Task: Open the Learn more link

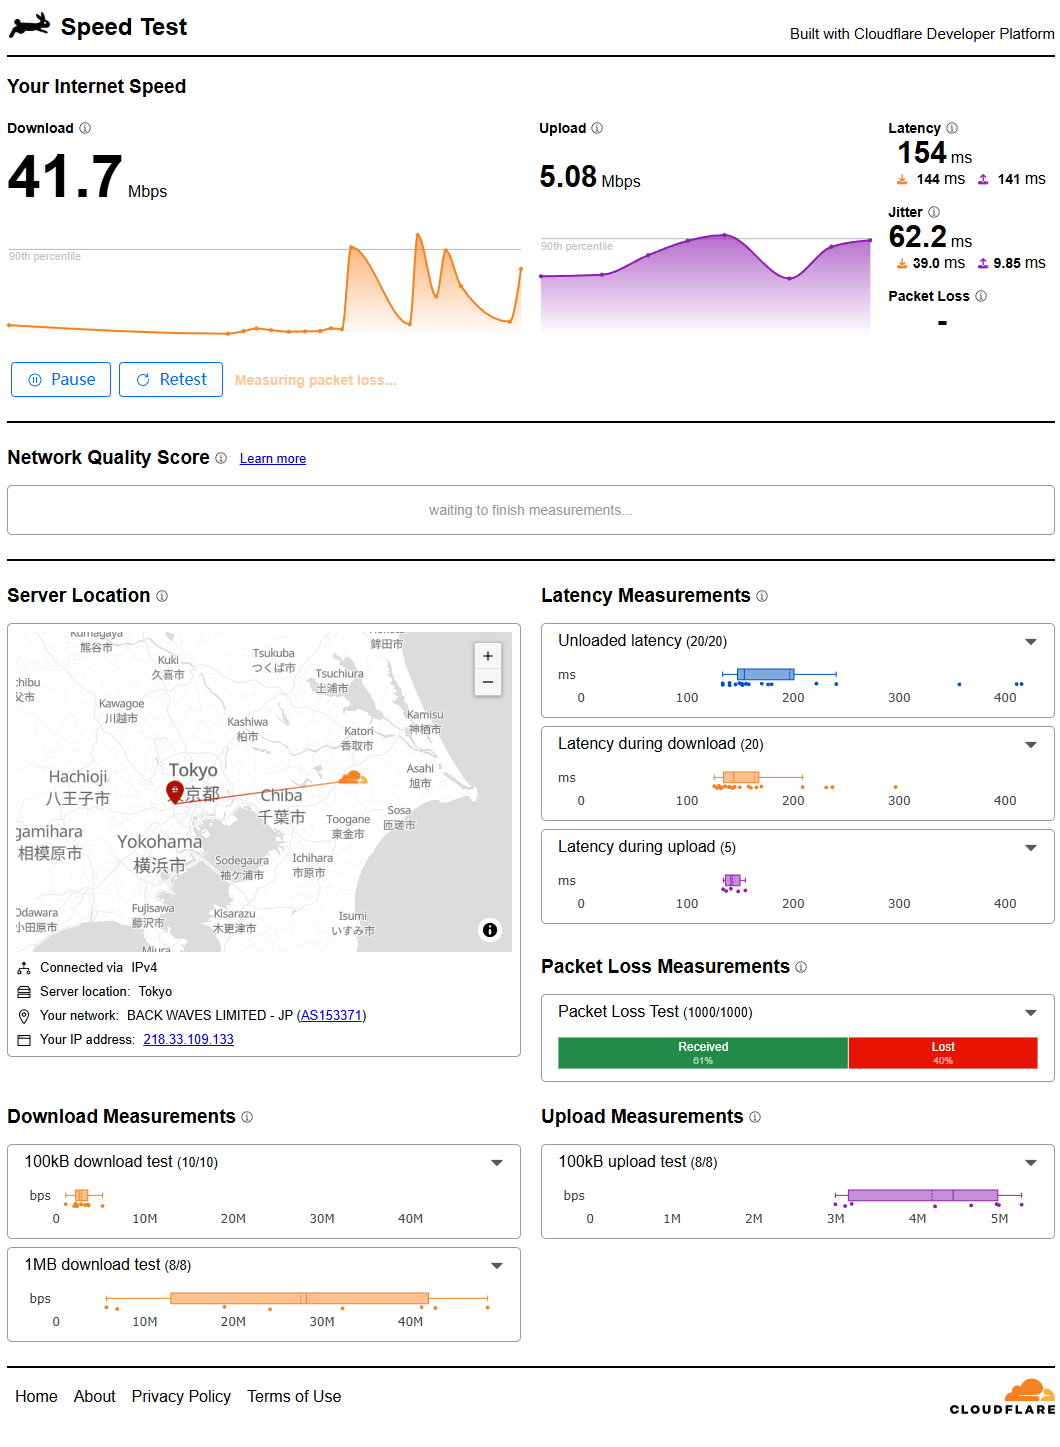Action: point(273,459)
